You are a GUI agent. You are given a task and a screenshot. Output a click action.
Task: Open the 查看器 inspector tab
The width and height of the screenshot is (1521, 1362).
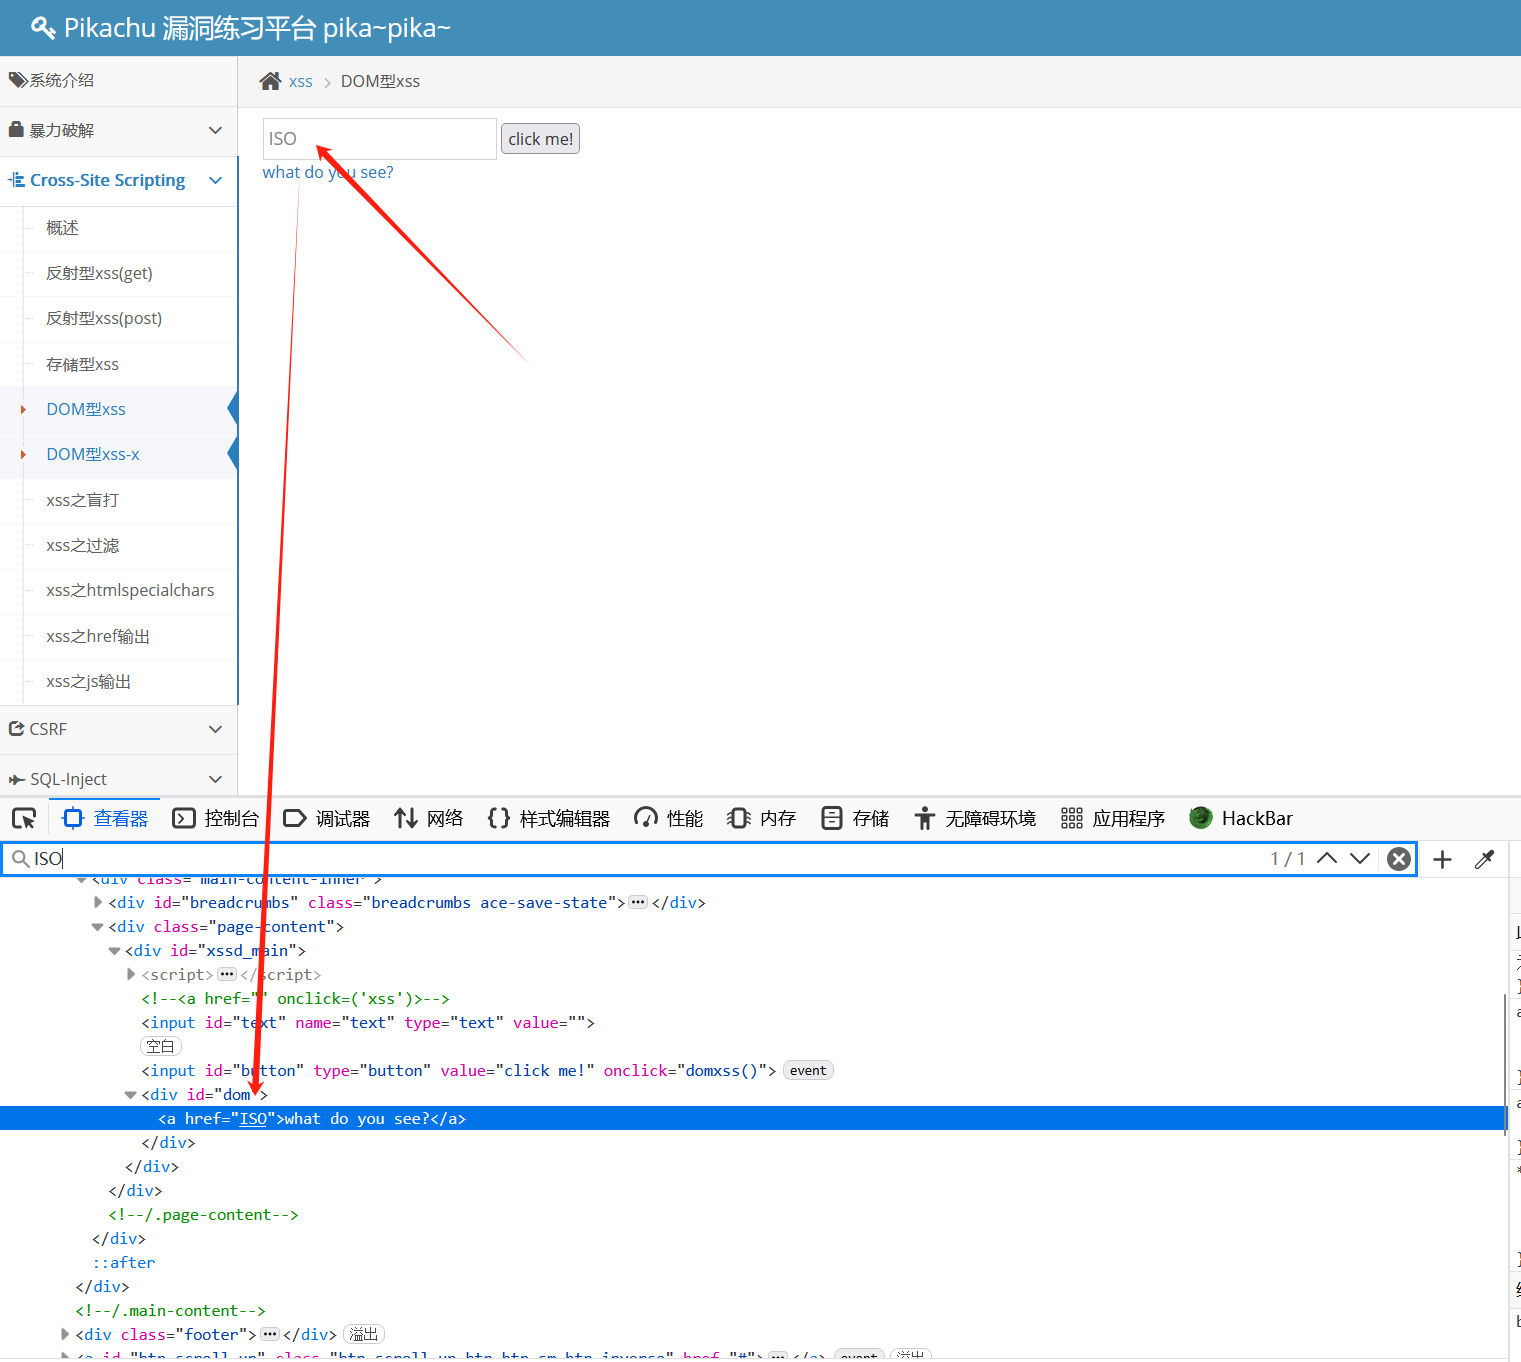[105, 819]
